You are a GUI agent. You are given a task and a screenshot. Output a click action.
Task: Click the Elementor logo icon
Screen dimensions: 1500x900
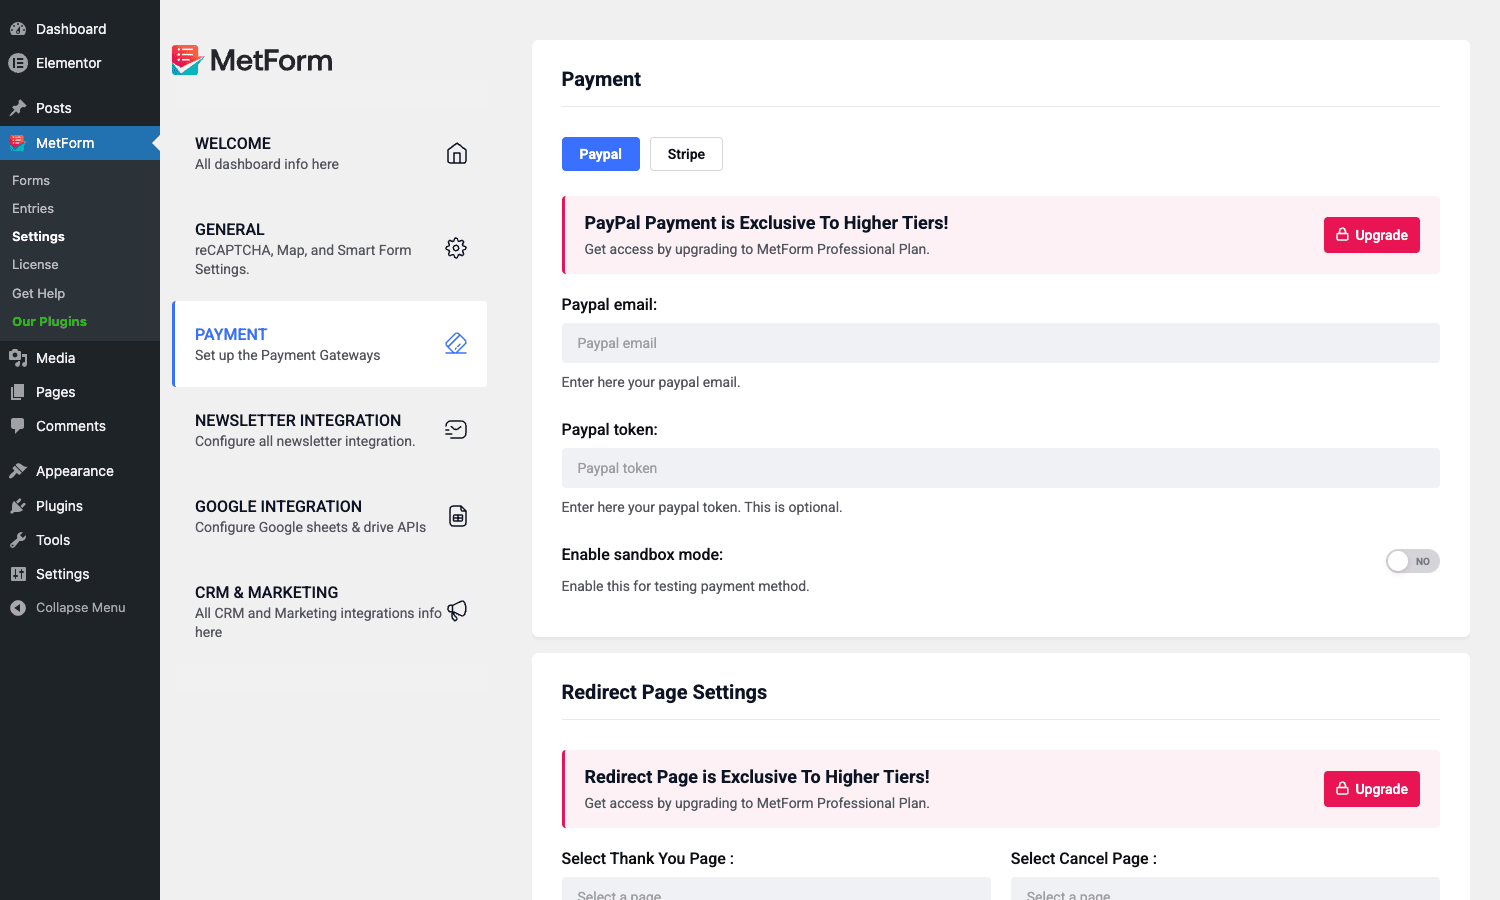click(18, 63)
